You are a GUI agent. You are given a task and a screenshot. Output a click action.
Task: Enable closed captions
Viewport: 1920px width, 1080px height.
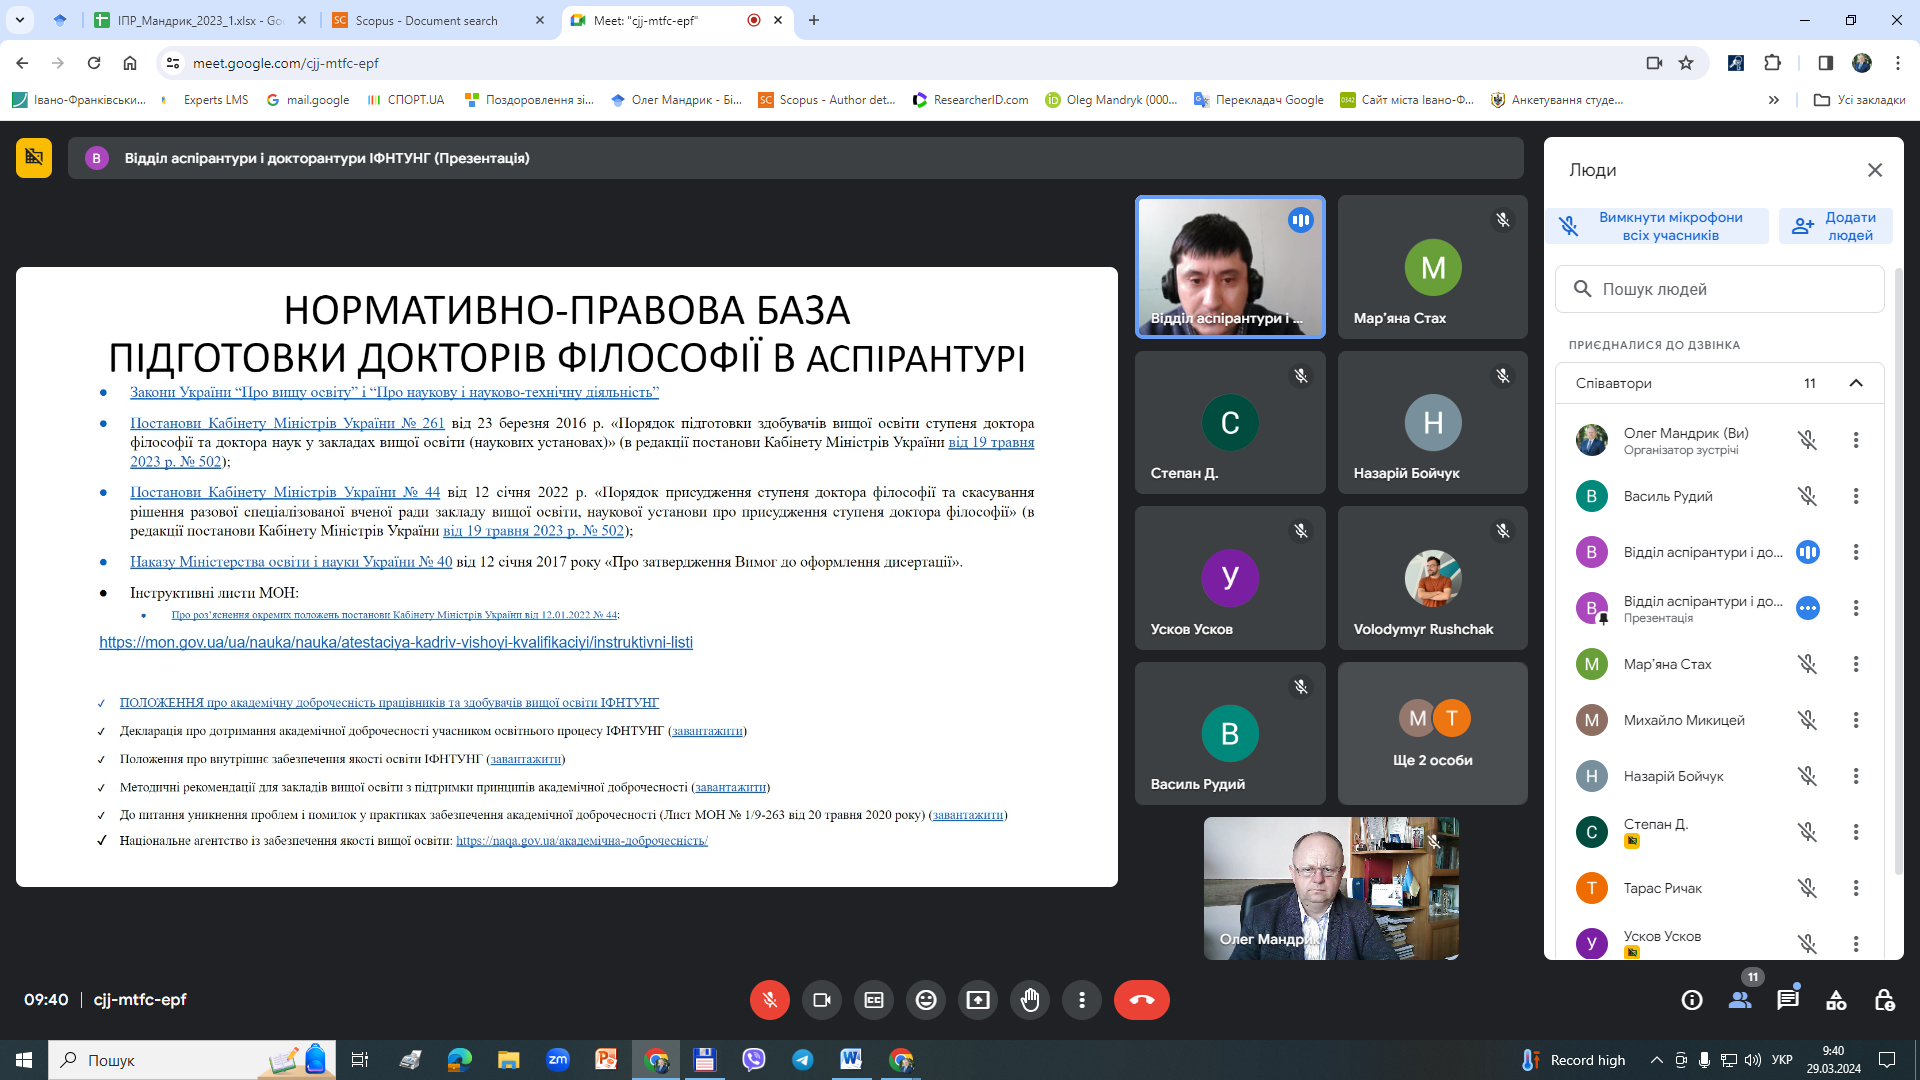(874, 999)
